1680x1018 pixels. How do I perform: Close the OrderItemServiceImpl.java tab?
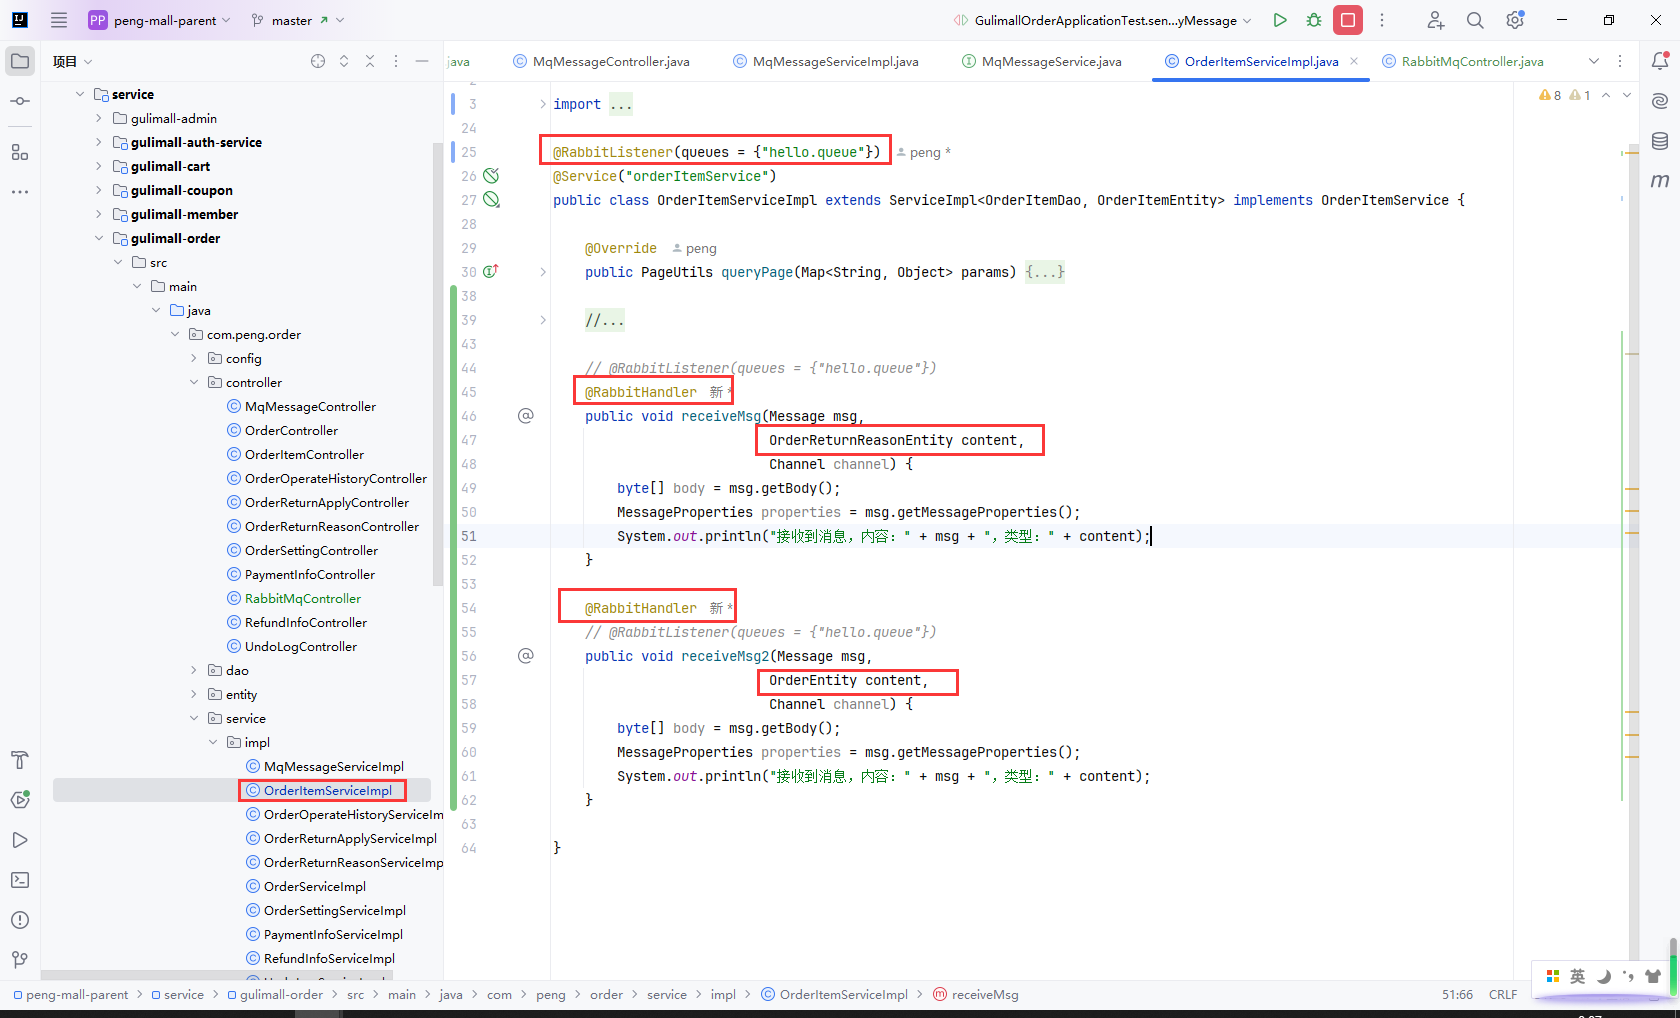click(x=1354, y=61)
